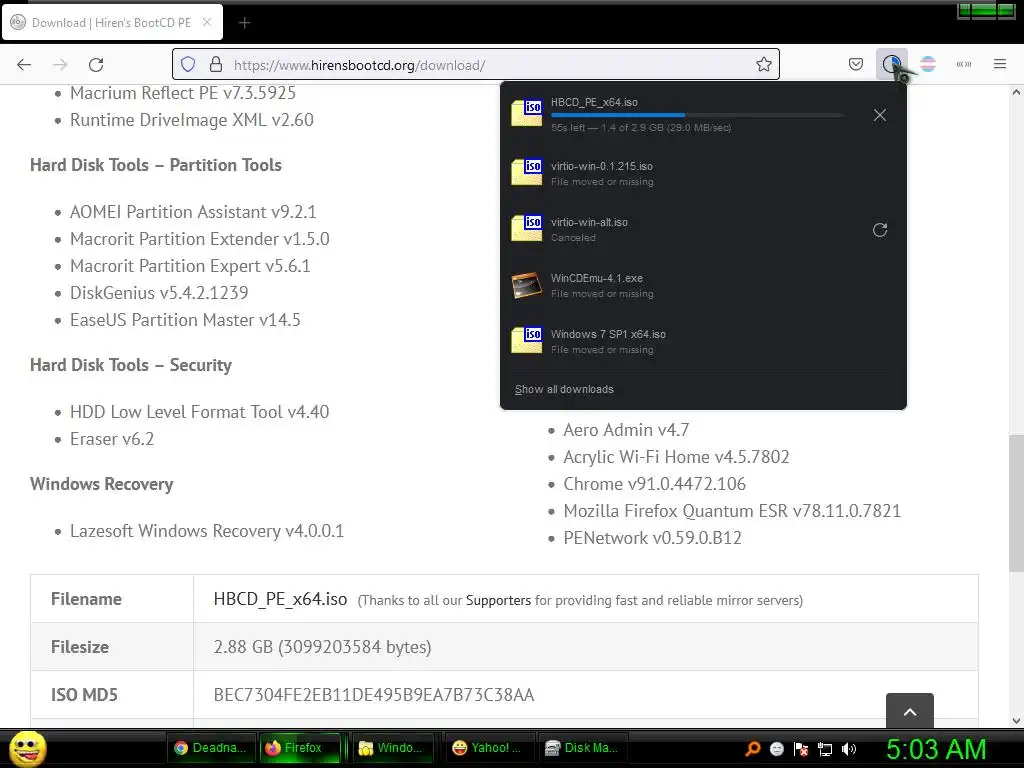Screen dimensions: 1024x768
Task: Save page to Pocket
Action: 856,65
